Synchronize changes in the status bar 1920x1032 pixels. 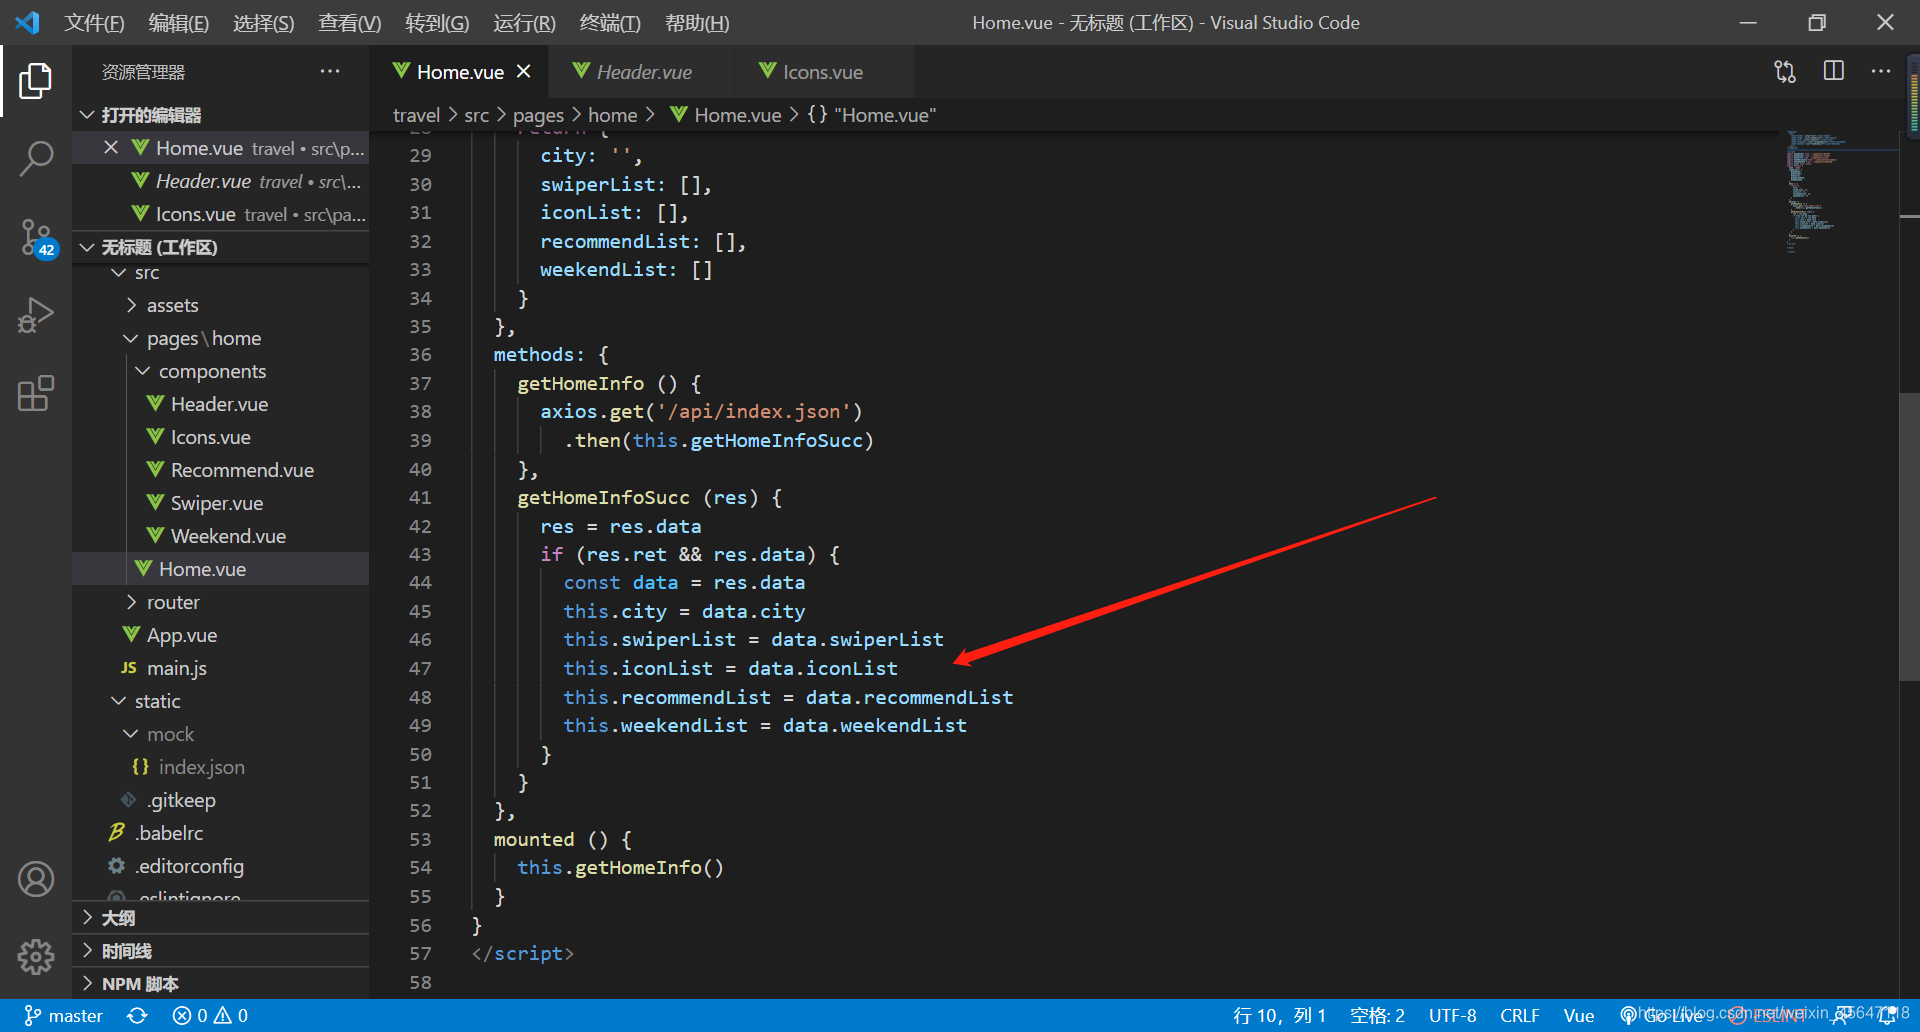[137, 1016]
